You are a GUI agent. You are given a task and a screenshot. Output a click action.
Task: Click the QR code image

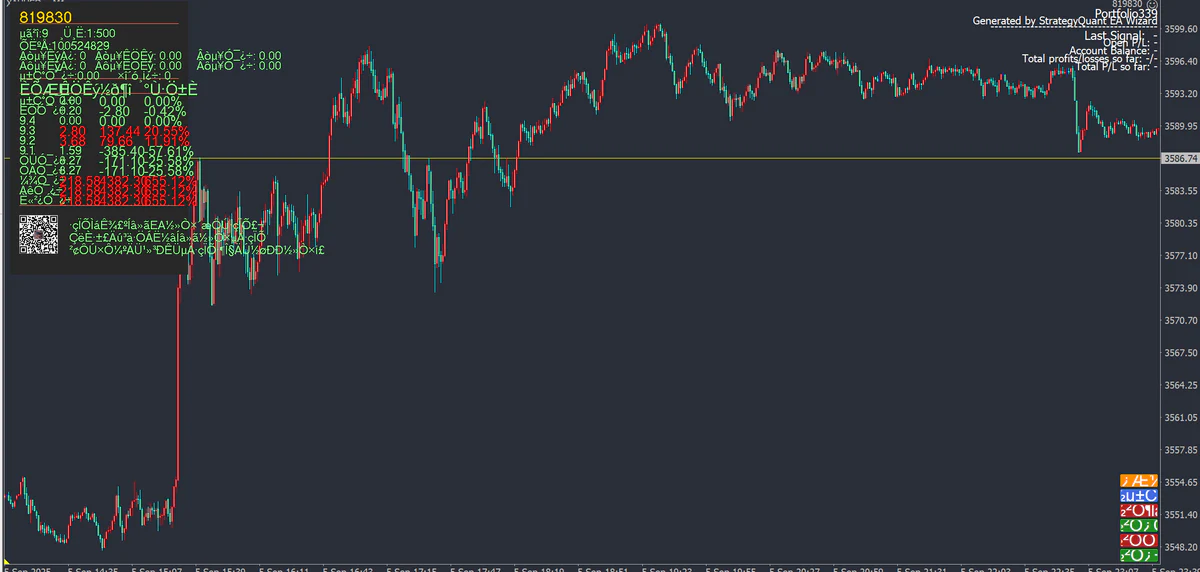(40, 235)
